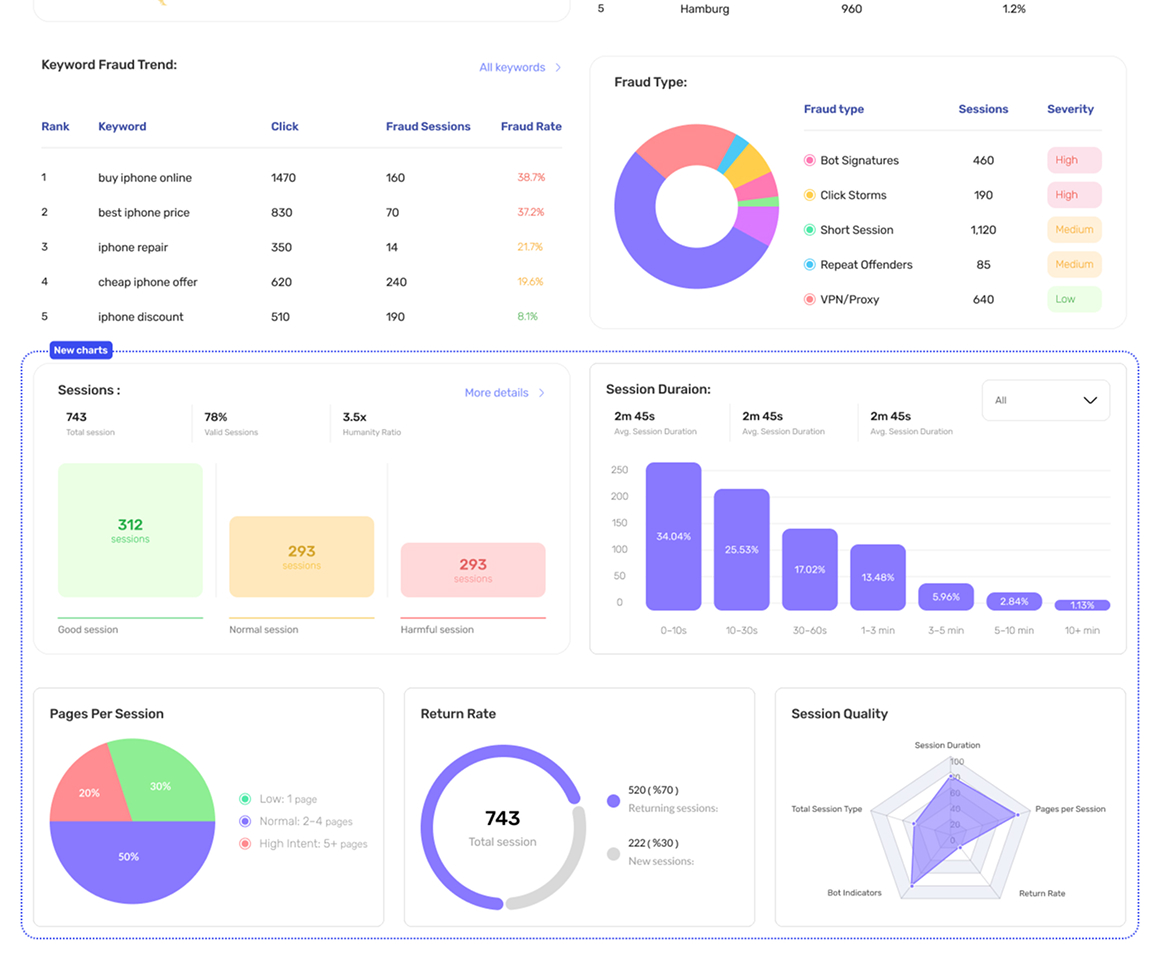Select the 0-10s bar showing 34.04%

pyautogui.click(x=673, y=536)
